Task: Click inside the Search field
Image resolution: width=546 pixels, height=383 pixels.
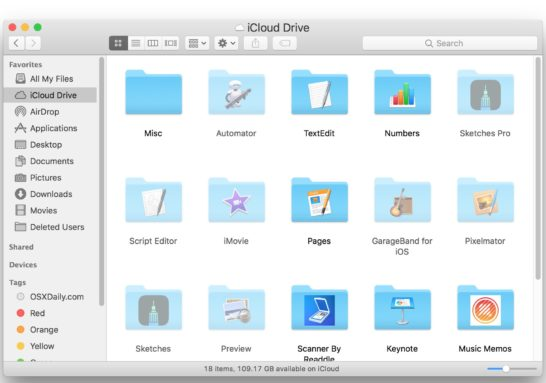Action: click(x=450, y=43)
